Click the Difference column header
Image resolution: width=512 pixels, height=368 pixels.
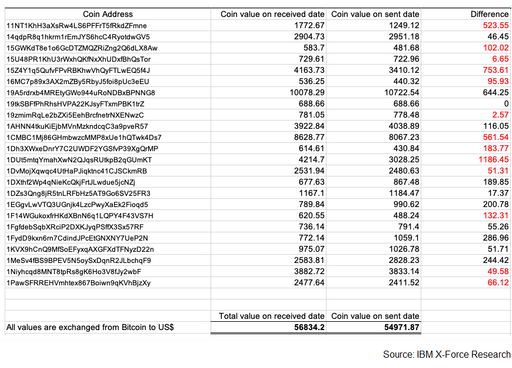point(490,14)
